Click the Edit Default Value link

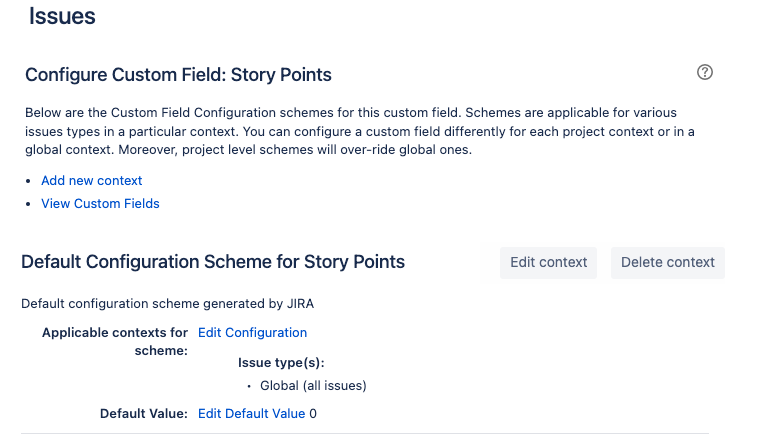[x=251, y=413]
